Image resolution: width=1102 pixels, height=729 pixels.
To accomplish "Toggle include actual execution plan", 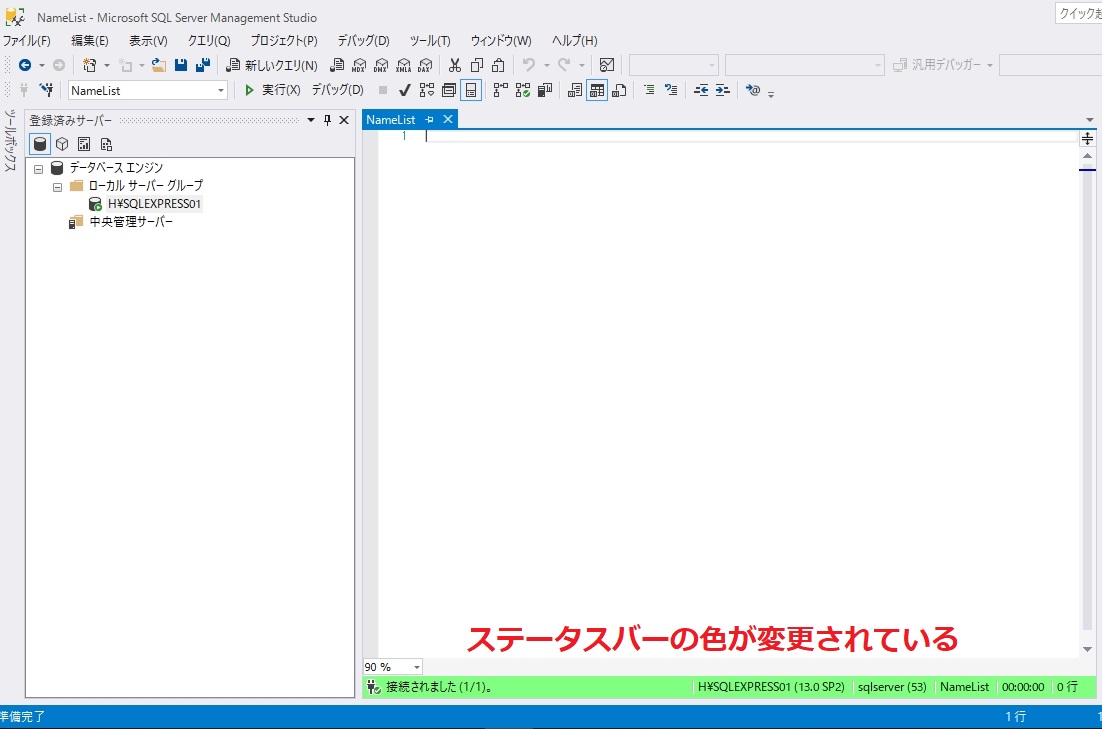I will (500, 90).
